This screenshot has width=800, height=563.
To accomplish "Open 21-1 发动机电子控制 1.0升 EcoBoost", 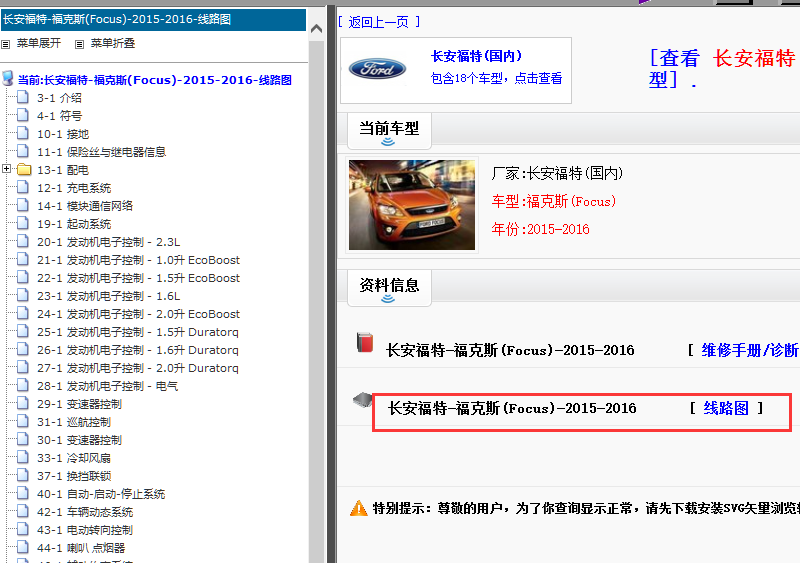I will (138, 260).
